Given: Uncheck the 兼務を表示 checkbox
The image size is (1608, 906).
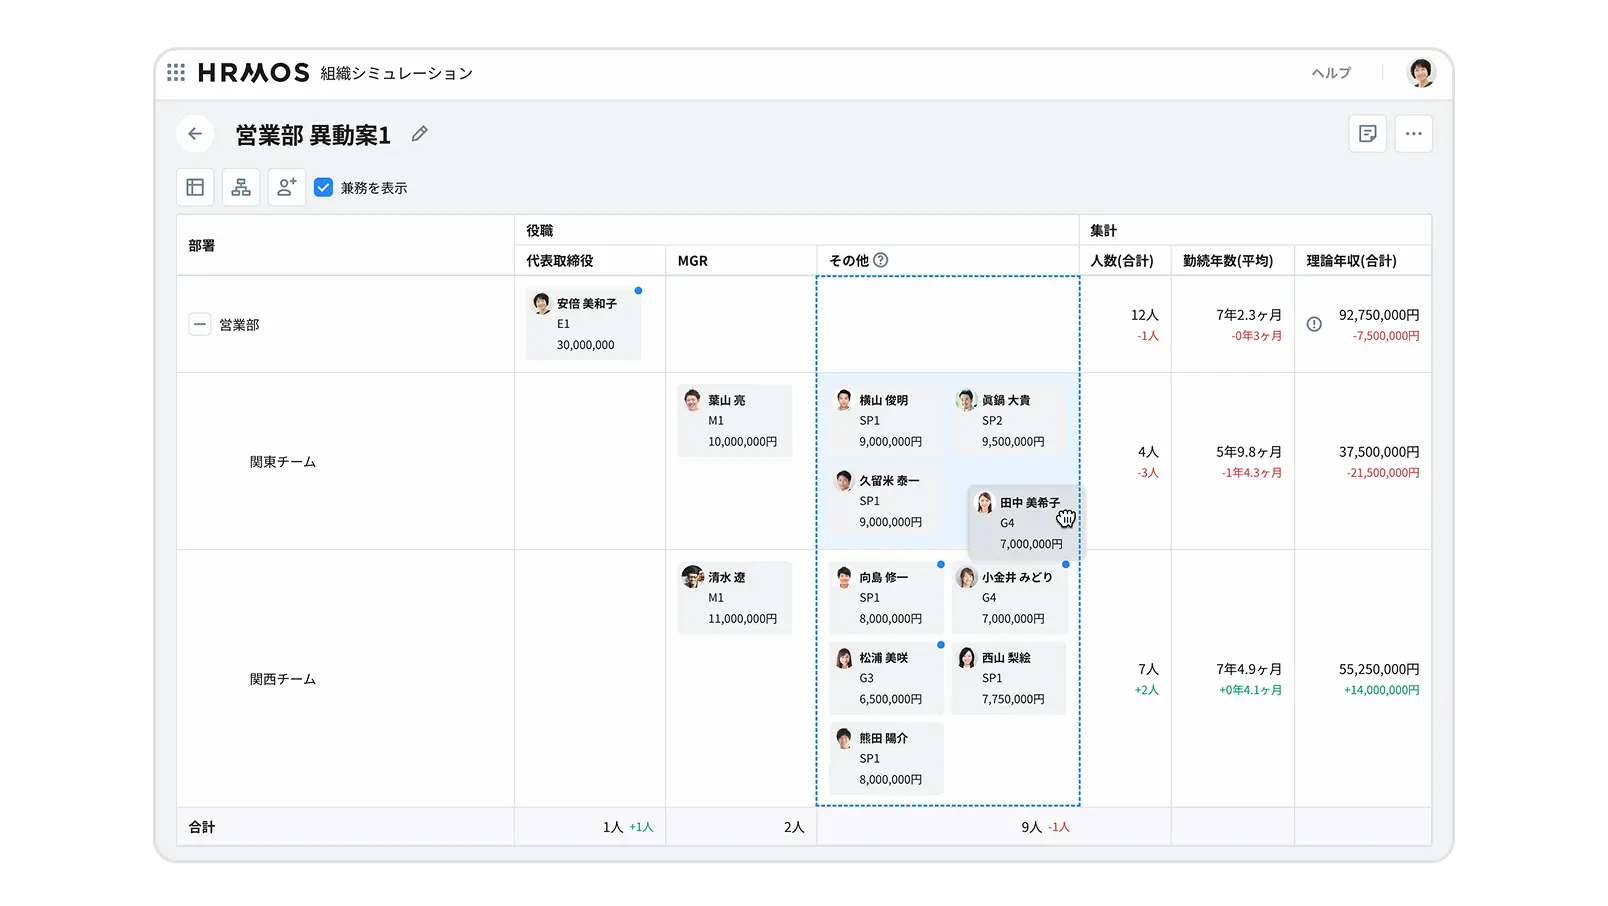Looking at the screenshot, I should coord(323,187).
